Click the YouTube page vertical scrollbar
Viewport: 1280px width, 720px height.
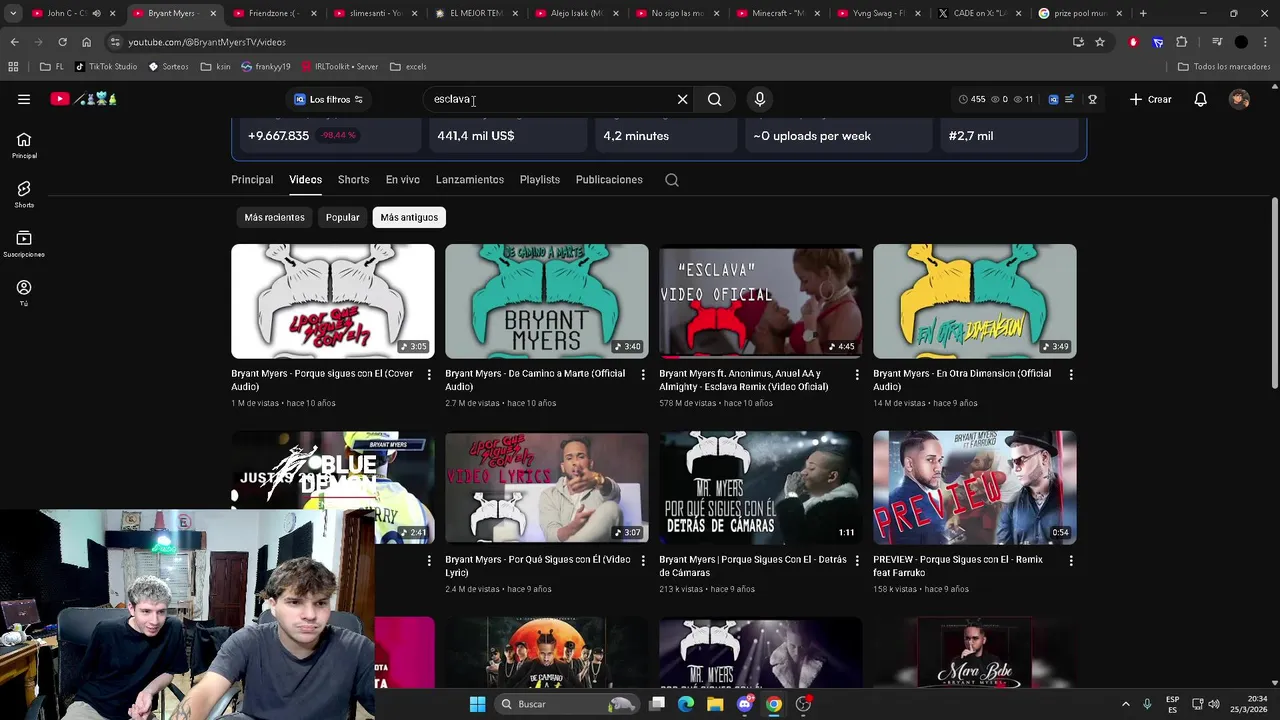(1274, 294)
